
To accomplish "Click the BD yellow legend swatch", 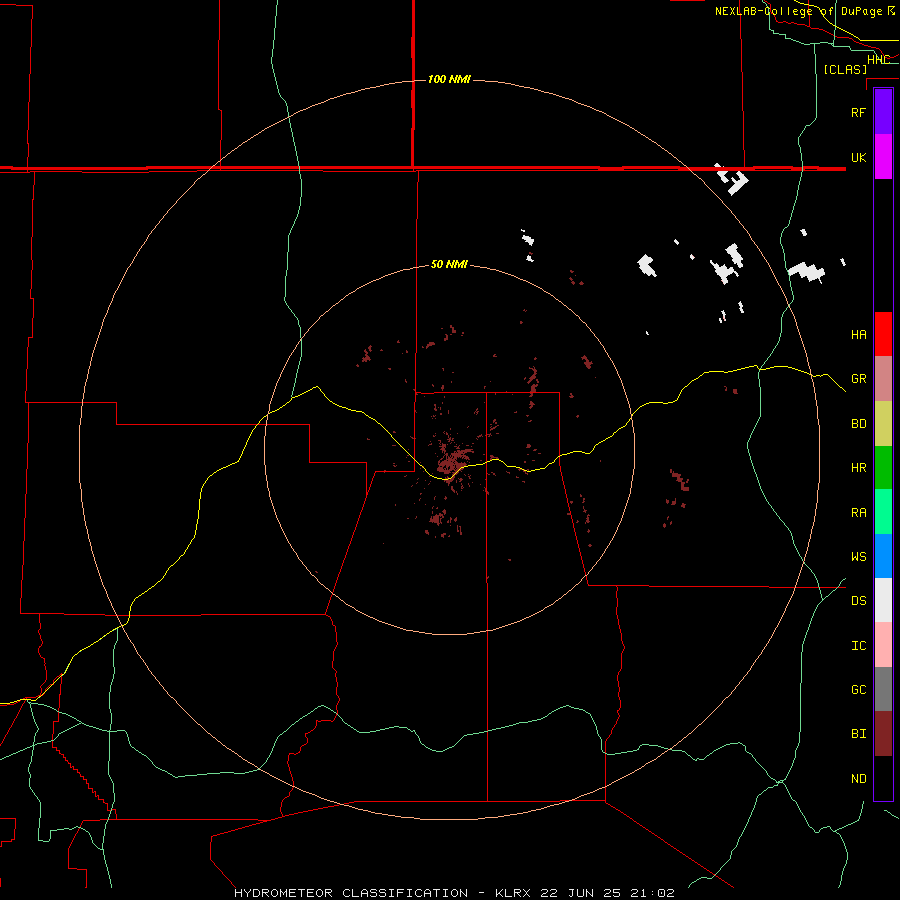I will (x=883, y=423).
